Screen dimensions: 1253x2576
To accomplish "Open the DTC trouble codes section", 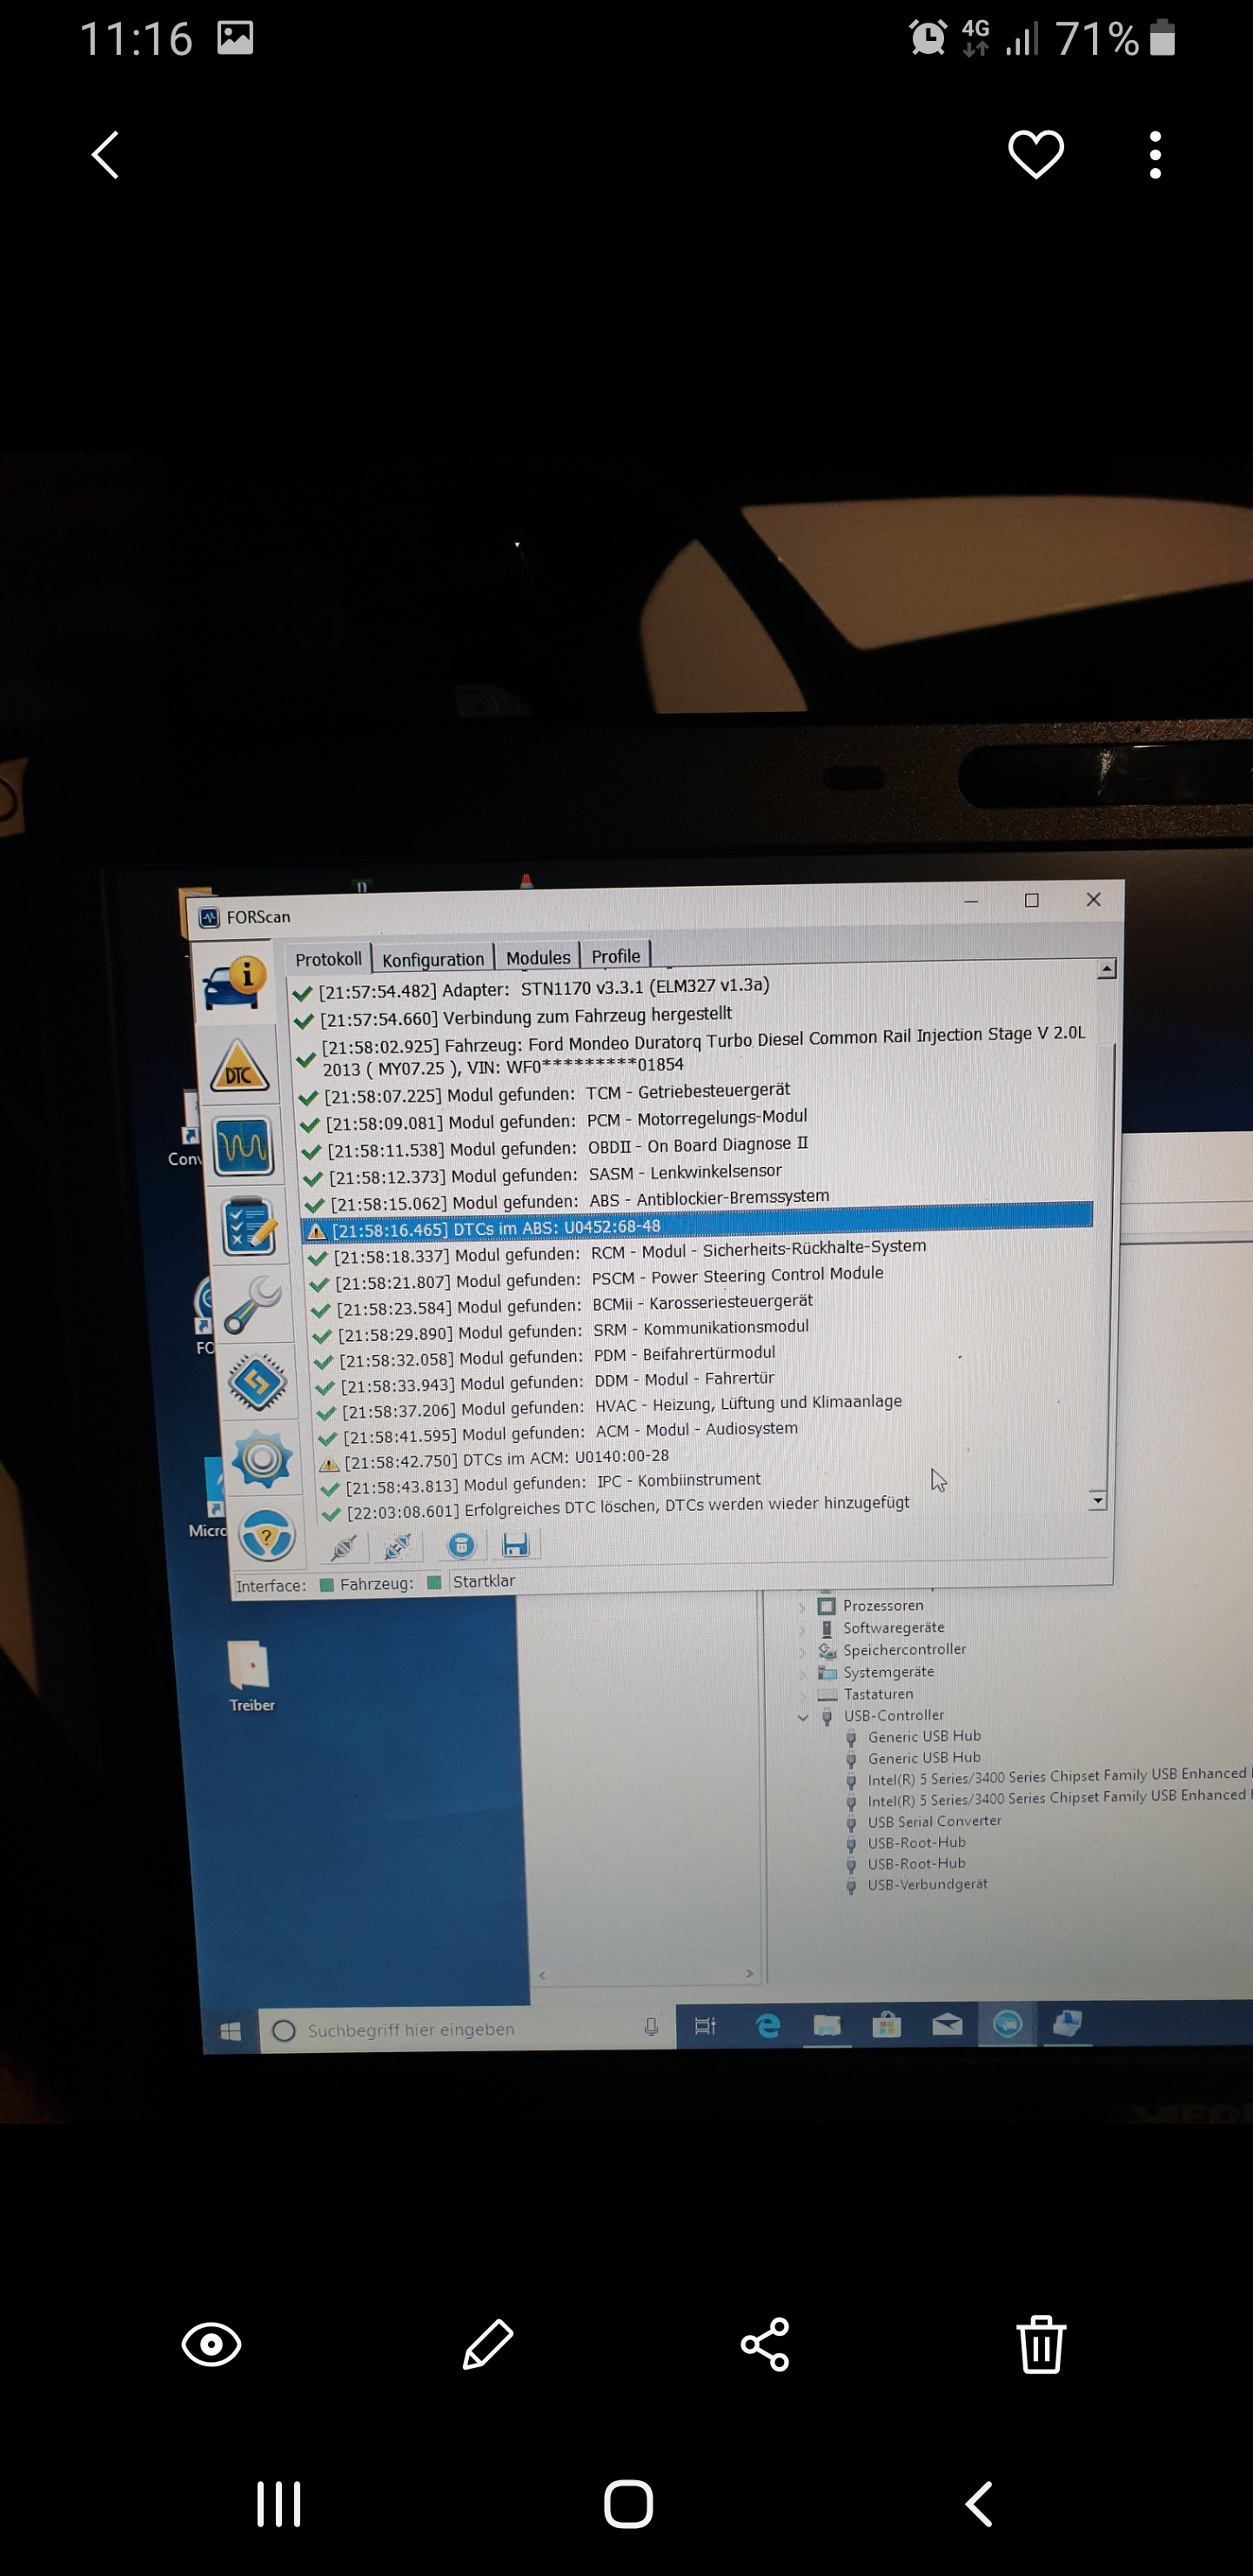I will tap(239, 1067).
